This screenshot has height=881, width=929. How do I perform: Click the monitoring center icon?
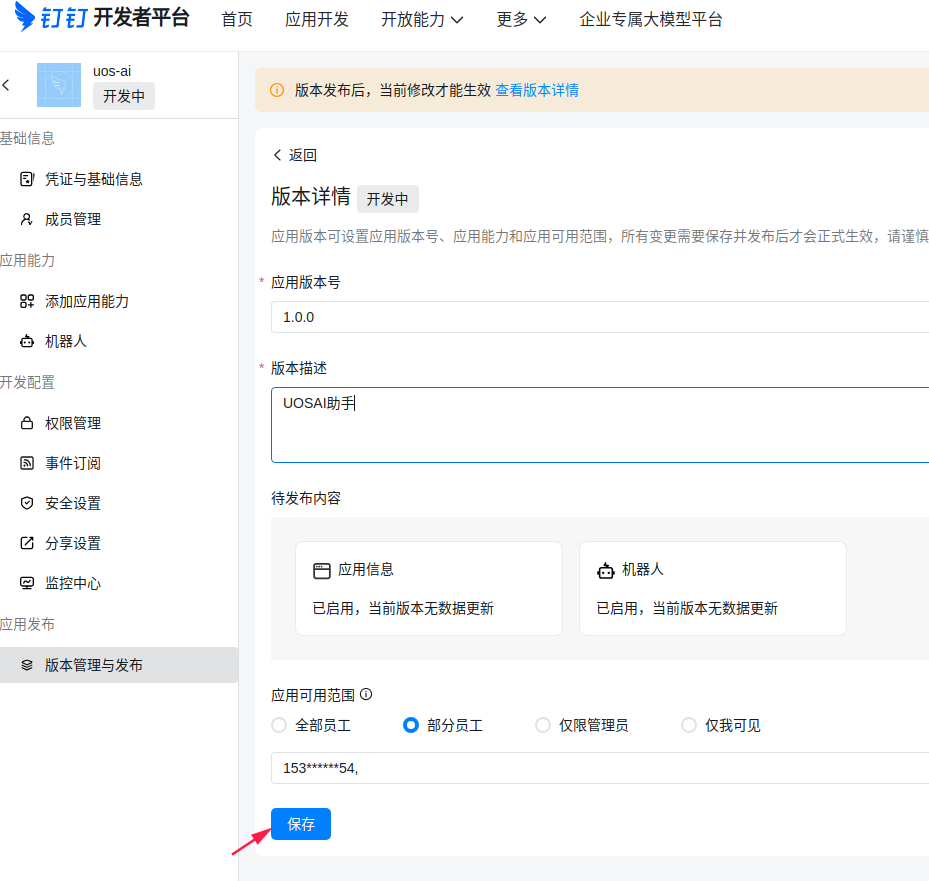(x=27, y=583)
